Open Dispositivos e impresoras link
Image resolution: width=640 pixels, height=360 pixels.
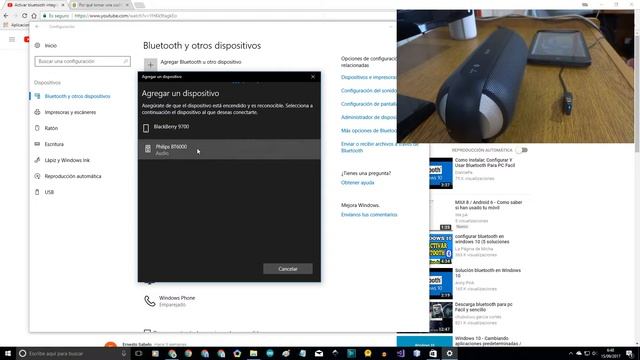coord(369,77)
